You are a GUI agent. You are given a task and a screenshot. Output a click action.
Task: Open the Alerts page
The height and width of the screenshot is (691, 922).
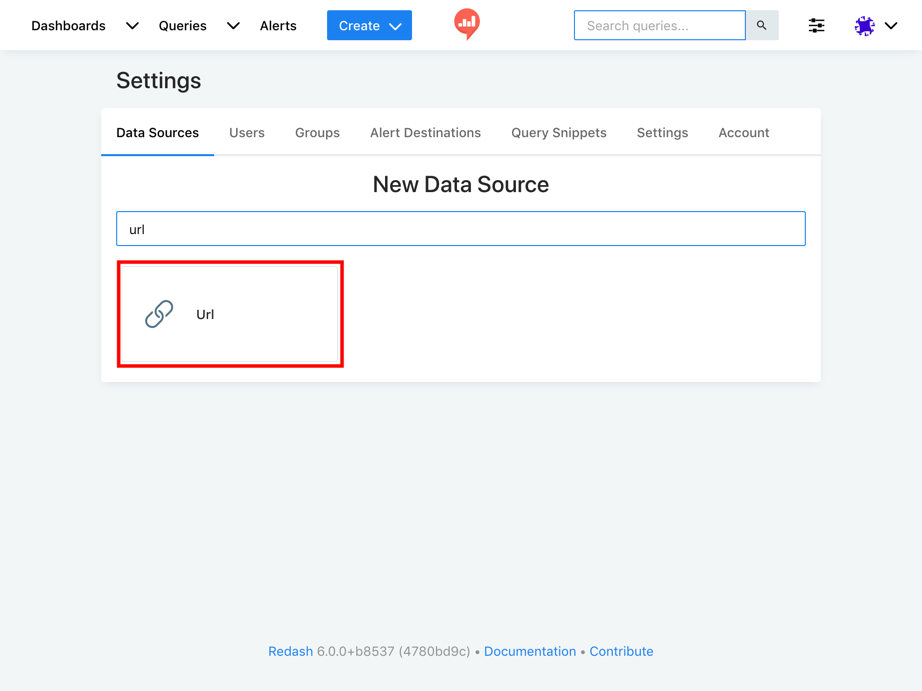coord(278,26)
